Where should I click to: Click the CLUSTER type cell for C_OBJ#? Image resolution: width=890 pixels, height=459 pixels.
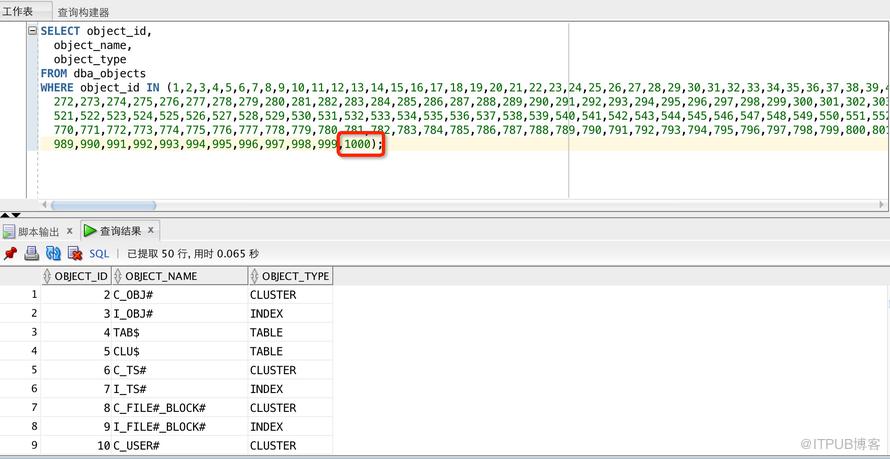[290, 295]
